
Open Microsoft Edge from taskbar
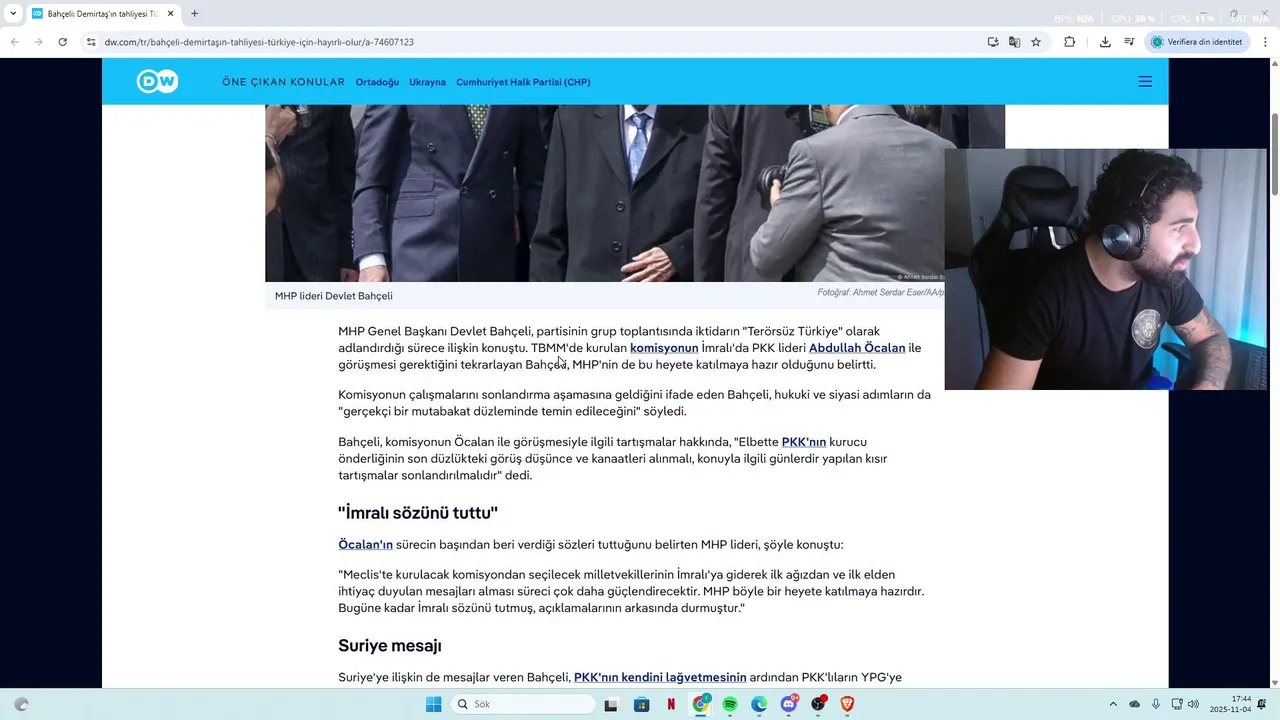tap(759, 704)
